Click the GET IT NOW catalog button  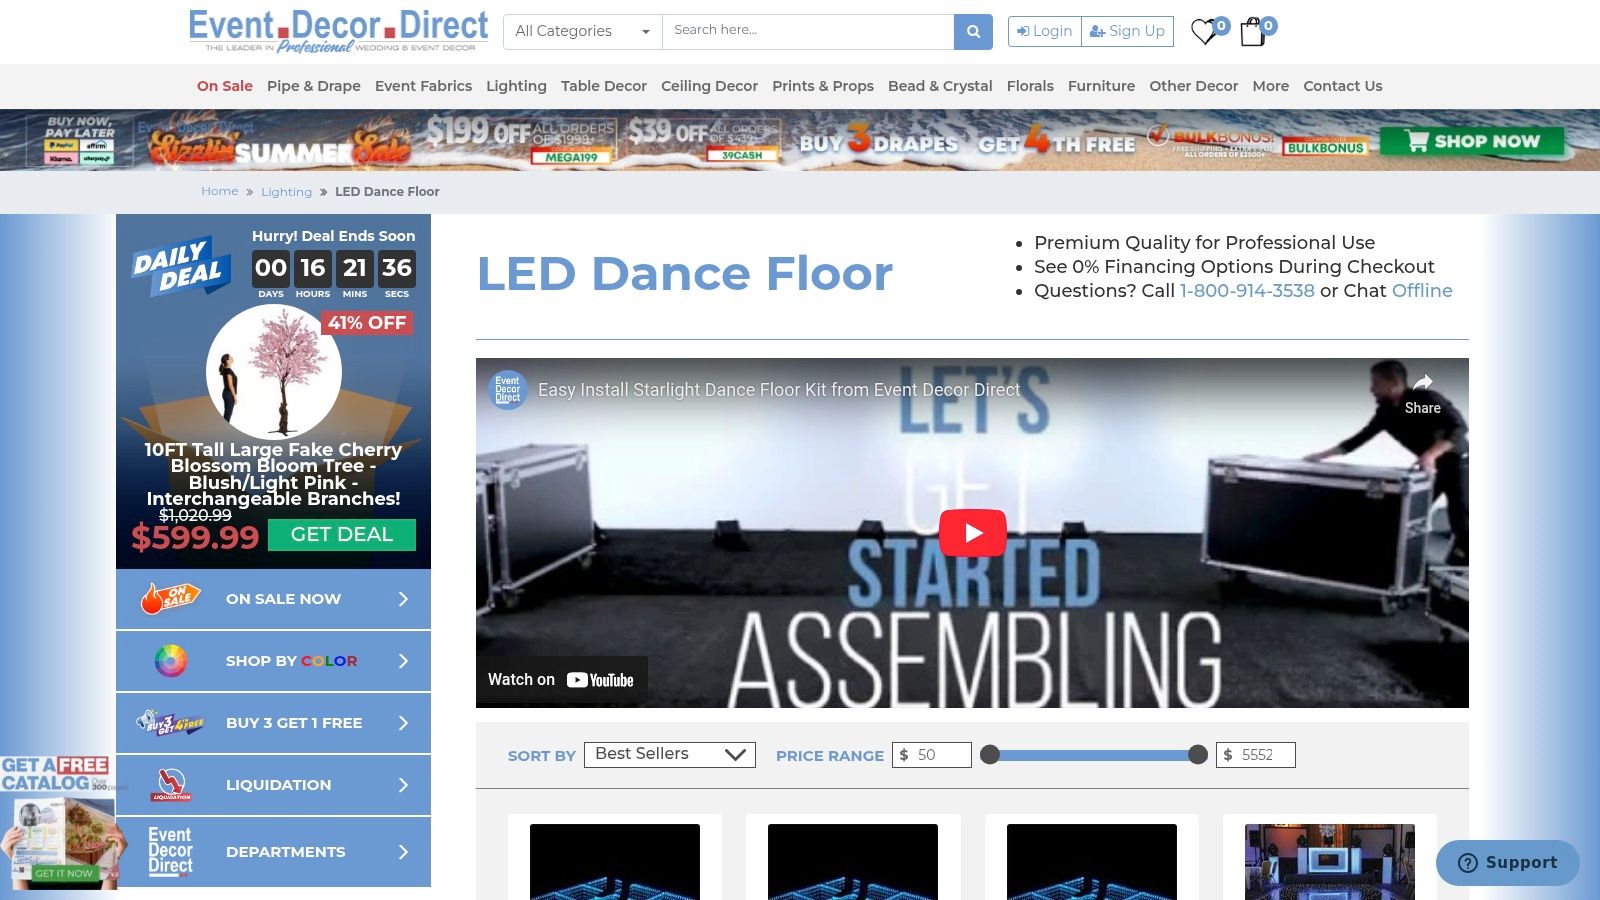tap(64, 873)
